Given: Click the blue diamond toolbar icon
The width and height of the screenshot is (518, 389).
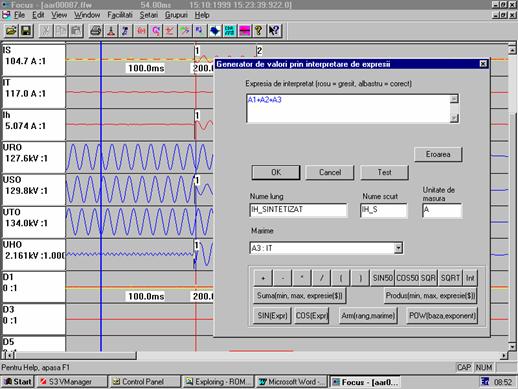Looking at the screenshot, I should [x=215, y=31].
